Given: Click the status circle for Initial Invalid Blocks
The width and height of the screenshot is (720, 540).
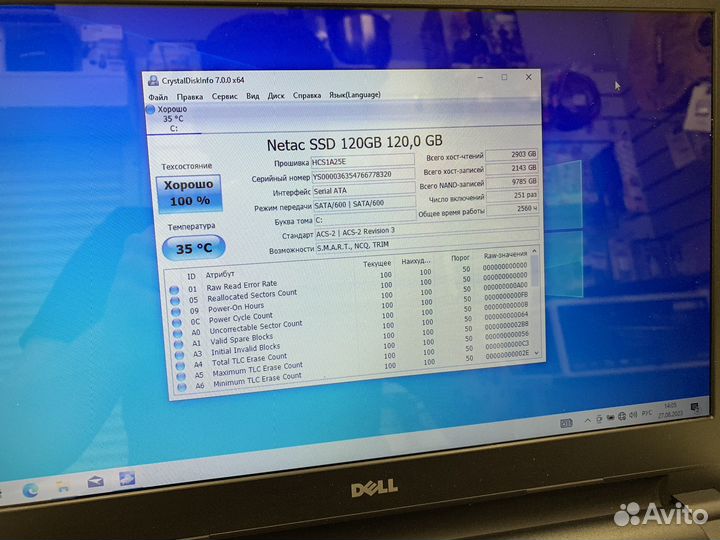Looking at the screenshot, I should [x=180, y=355].
